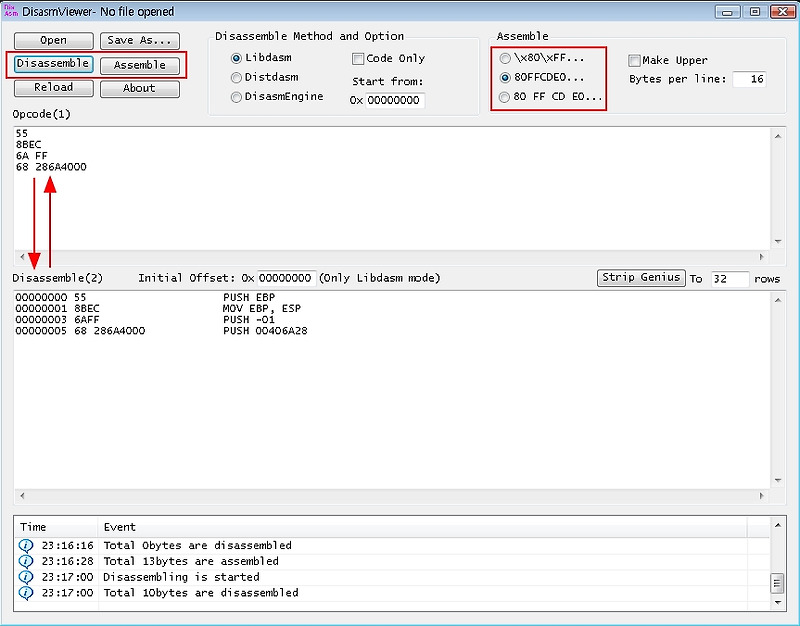
Task: Select the Libdasm disassemble method
Action: (x=235, y=57)
